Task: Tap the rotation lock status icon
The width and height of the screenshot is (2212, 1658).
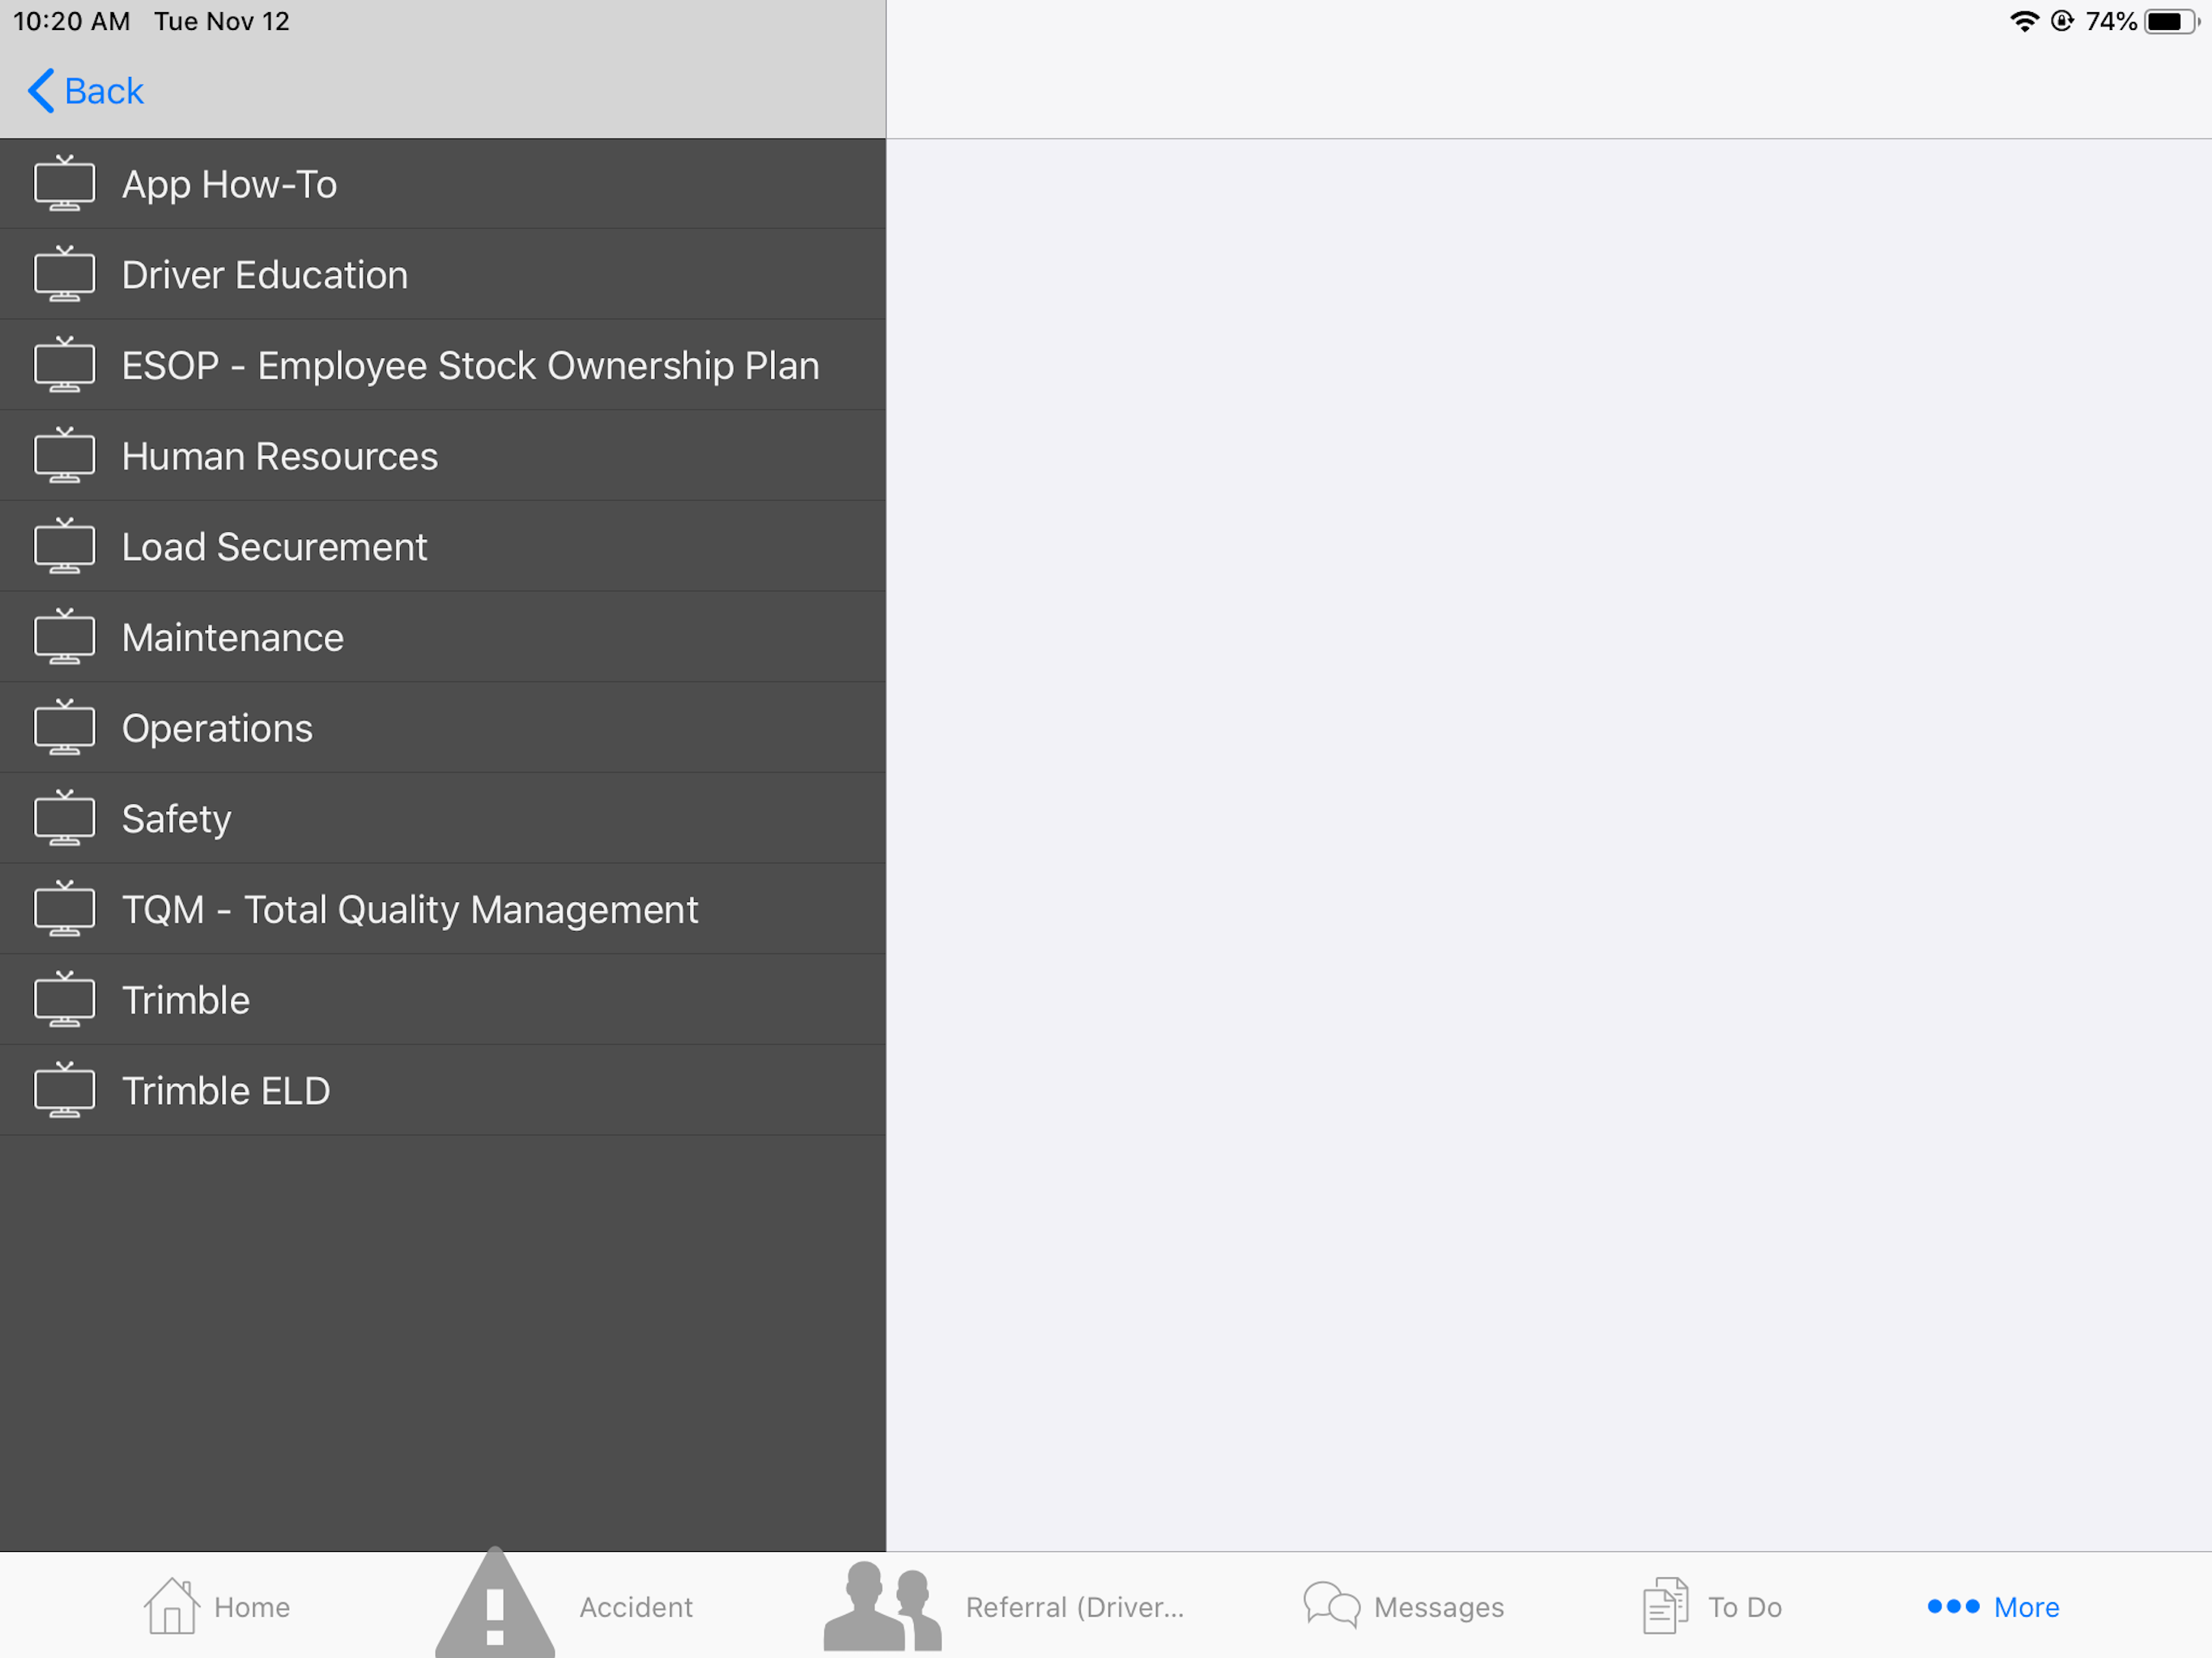Action: [2062, 21]
